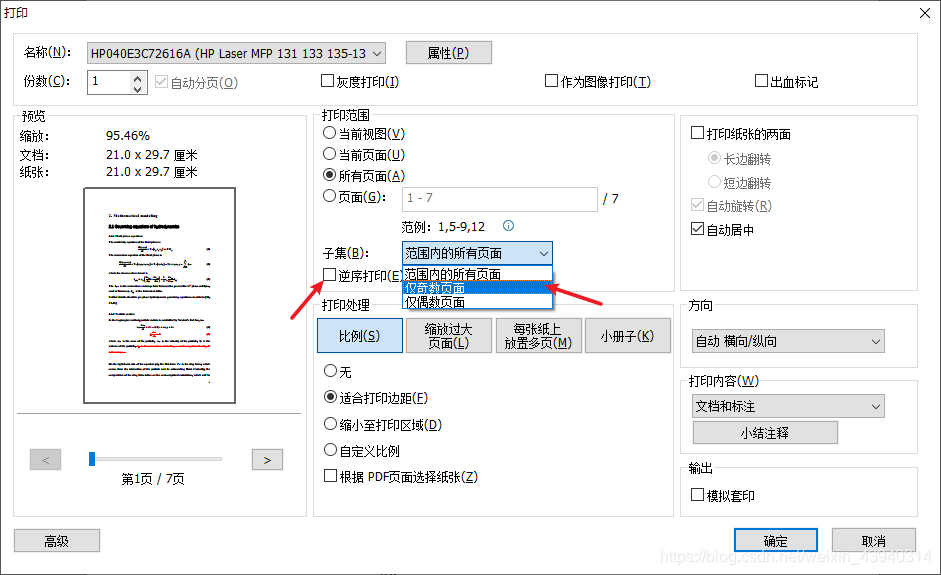
Task: Select 缩小至打印区域(D) radio button
Action: (x=330, y=424)
